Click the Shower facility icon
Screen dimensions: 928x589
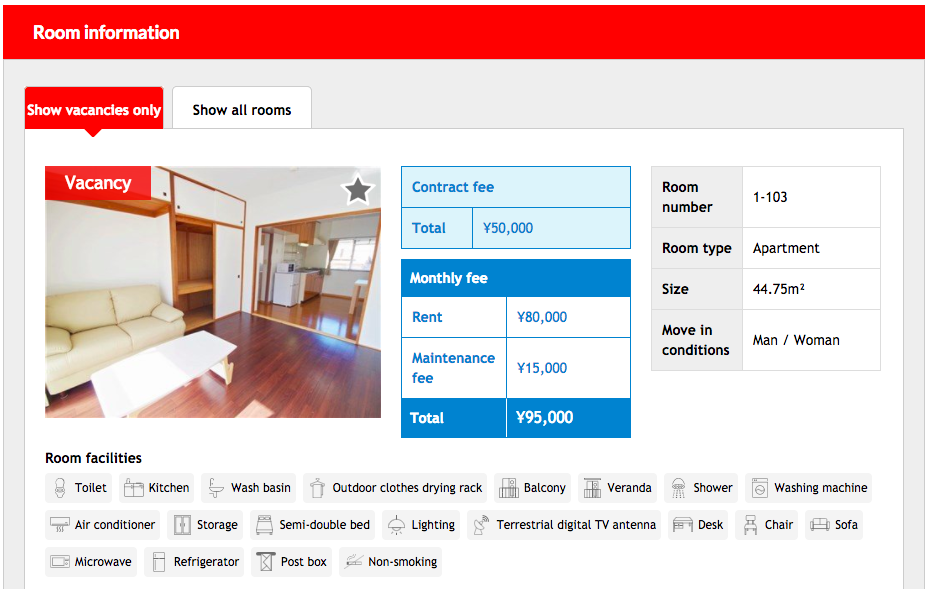click(679, 488)
